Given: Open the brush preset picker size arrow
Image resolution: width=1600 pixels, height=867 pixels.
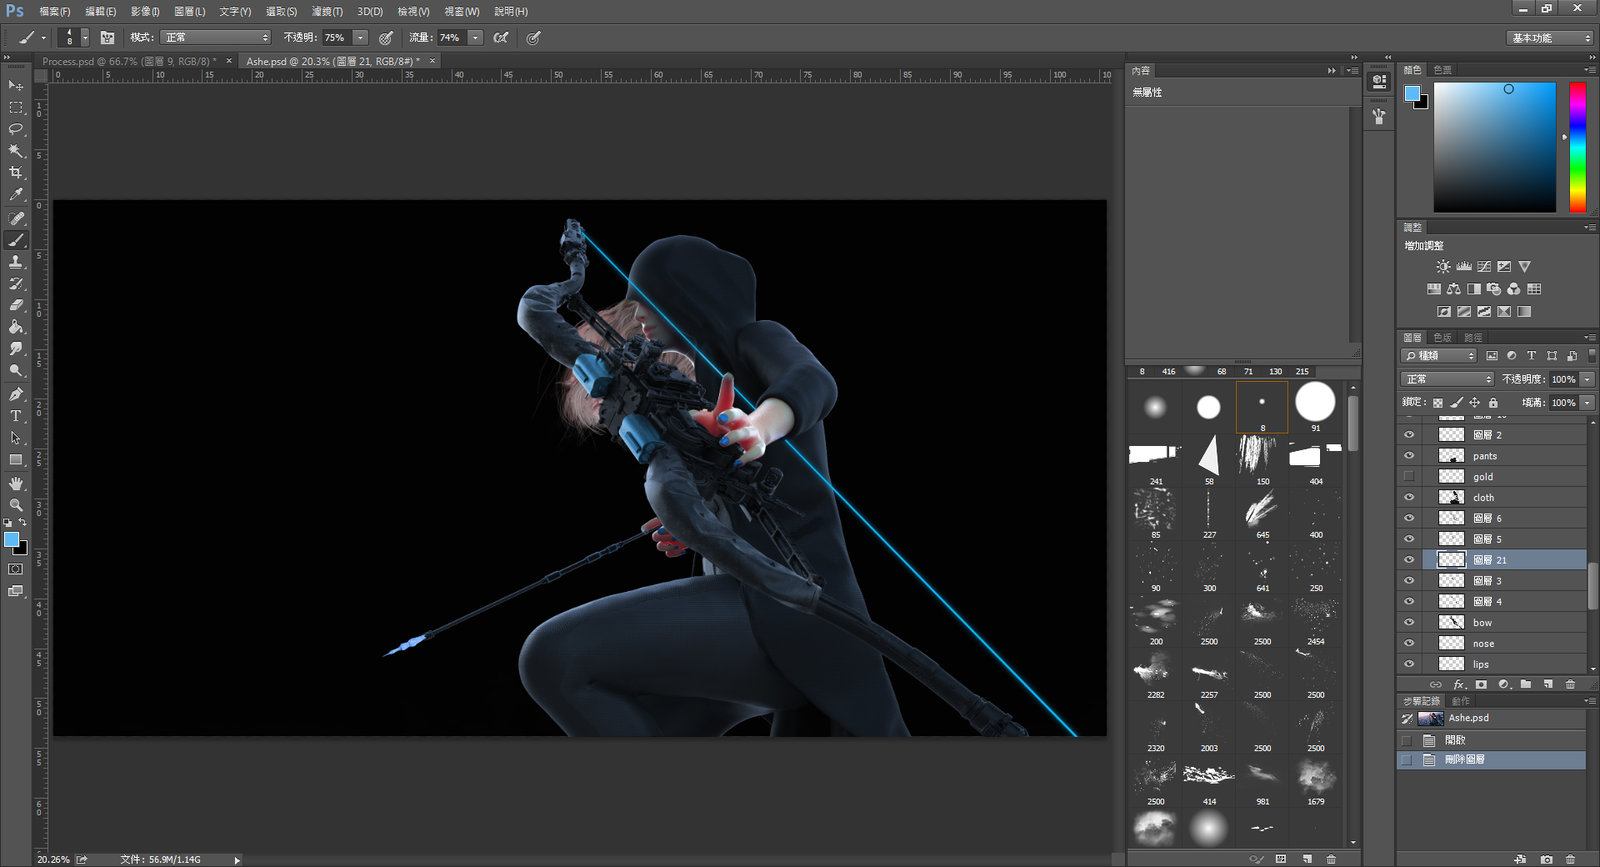Looking at the screenshot, I should [85, 37].
